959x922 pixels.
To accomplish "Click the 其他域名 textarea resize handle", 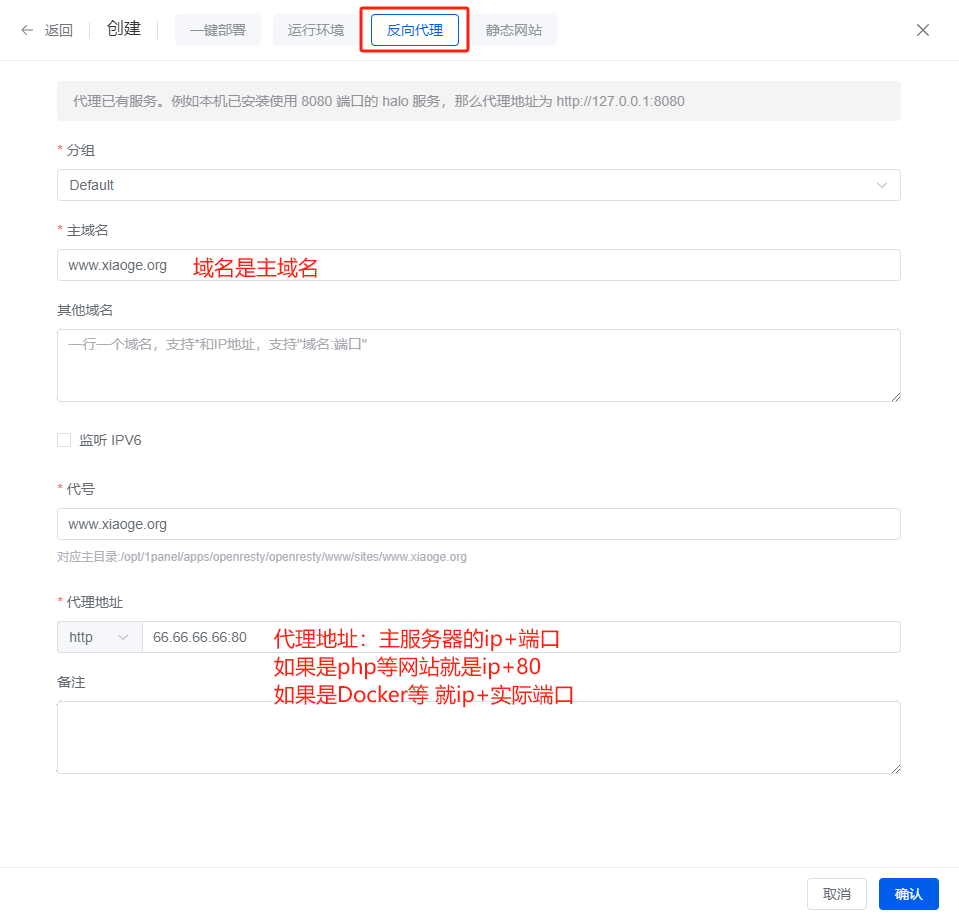I will tap(895, 396).
